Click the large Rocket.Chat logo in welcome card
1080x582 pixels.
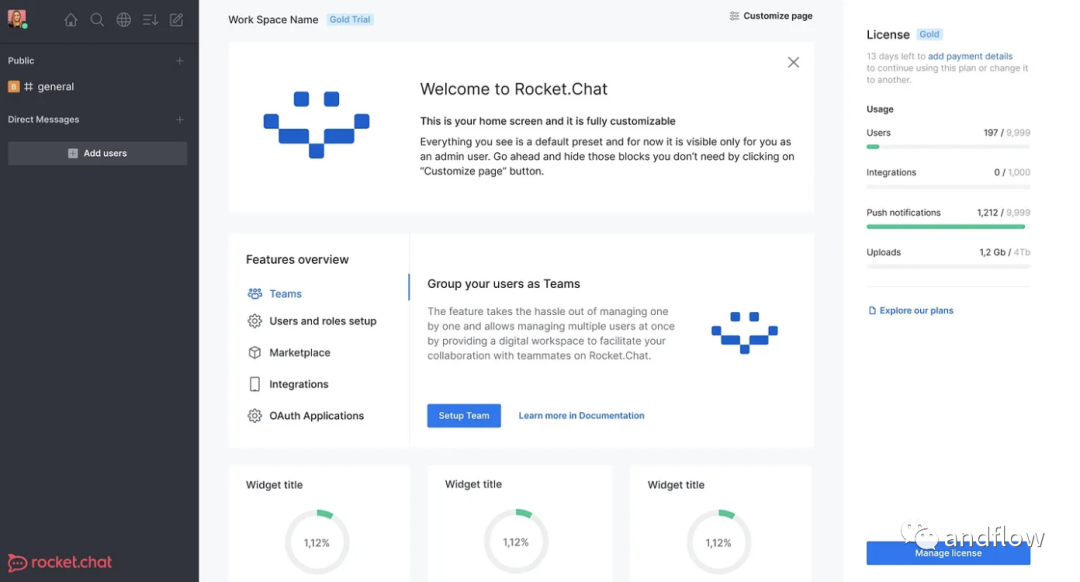tap(316, 125)
